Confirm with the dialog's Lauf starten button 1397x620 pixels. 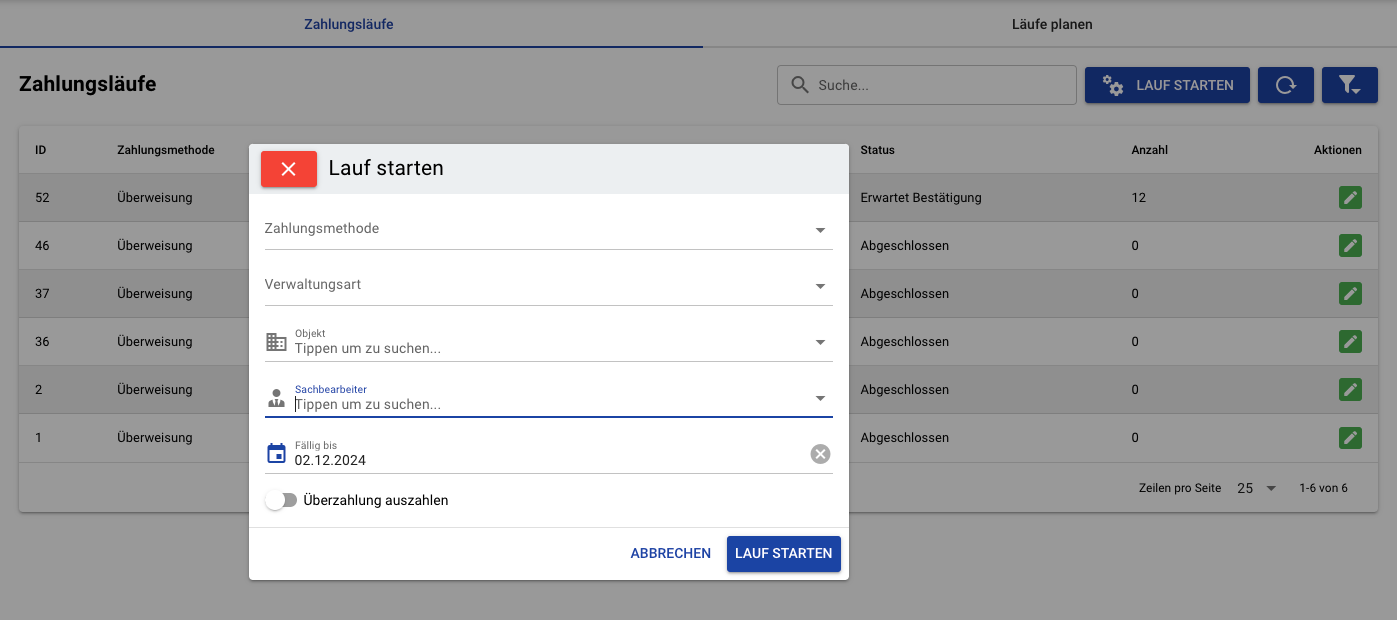[783, 553]
